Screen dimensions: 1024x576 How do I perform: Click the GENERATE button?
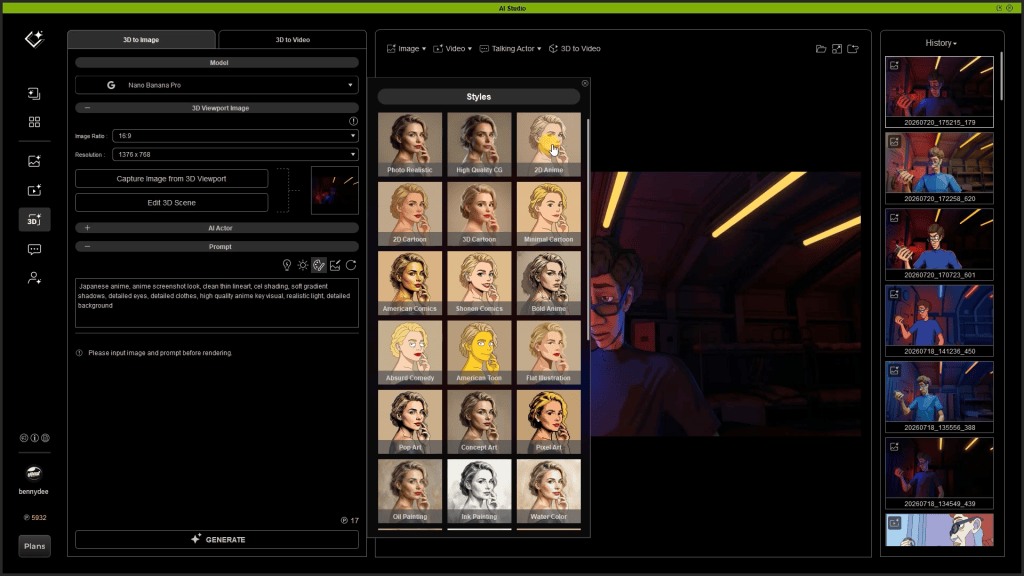pos(217,539)
